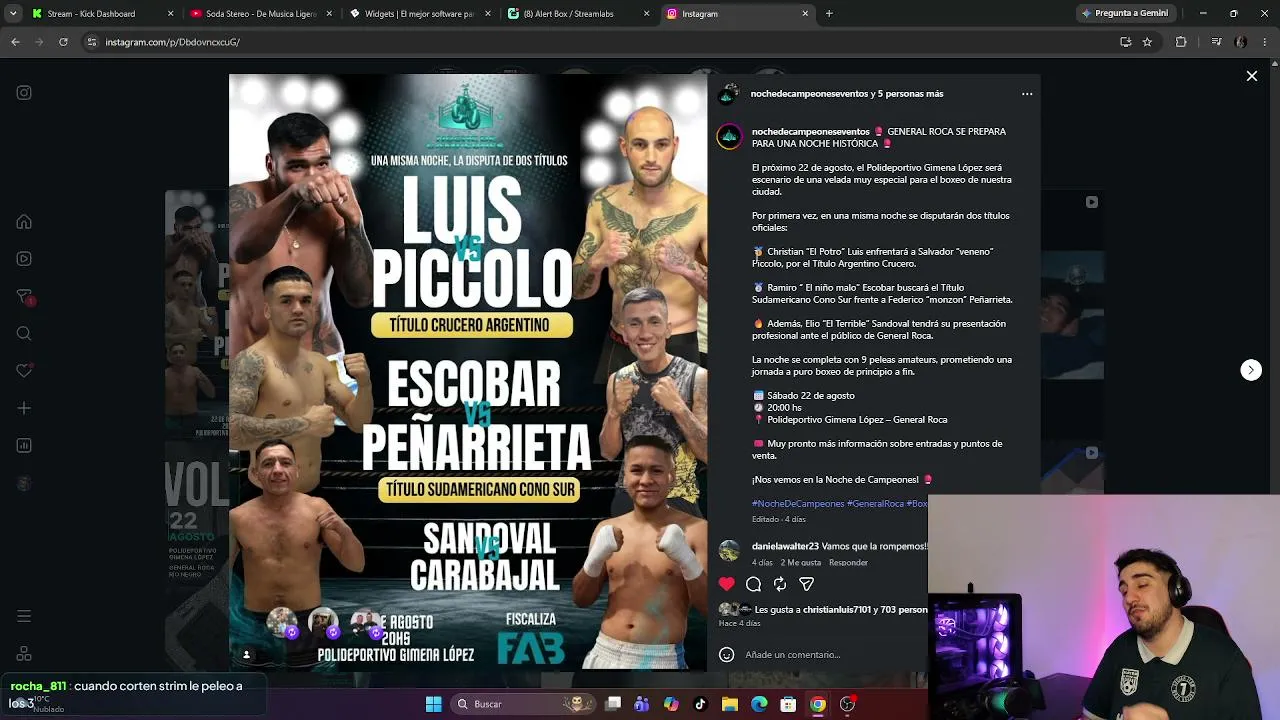Share the post with the paper plane icon
The image size is (1280, 720).
coord(806,584)
